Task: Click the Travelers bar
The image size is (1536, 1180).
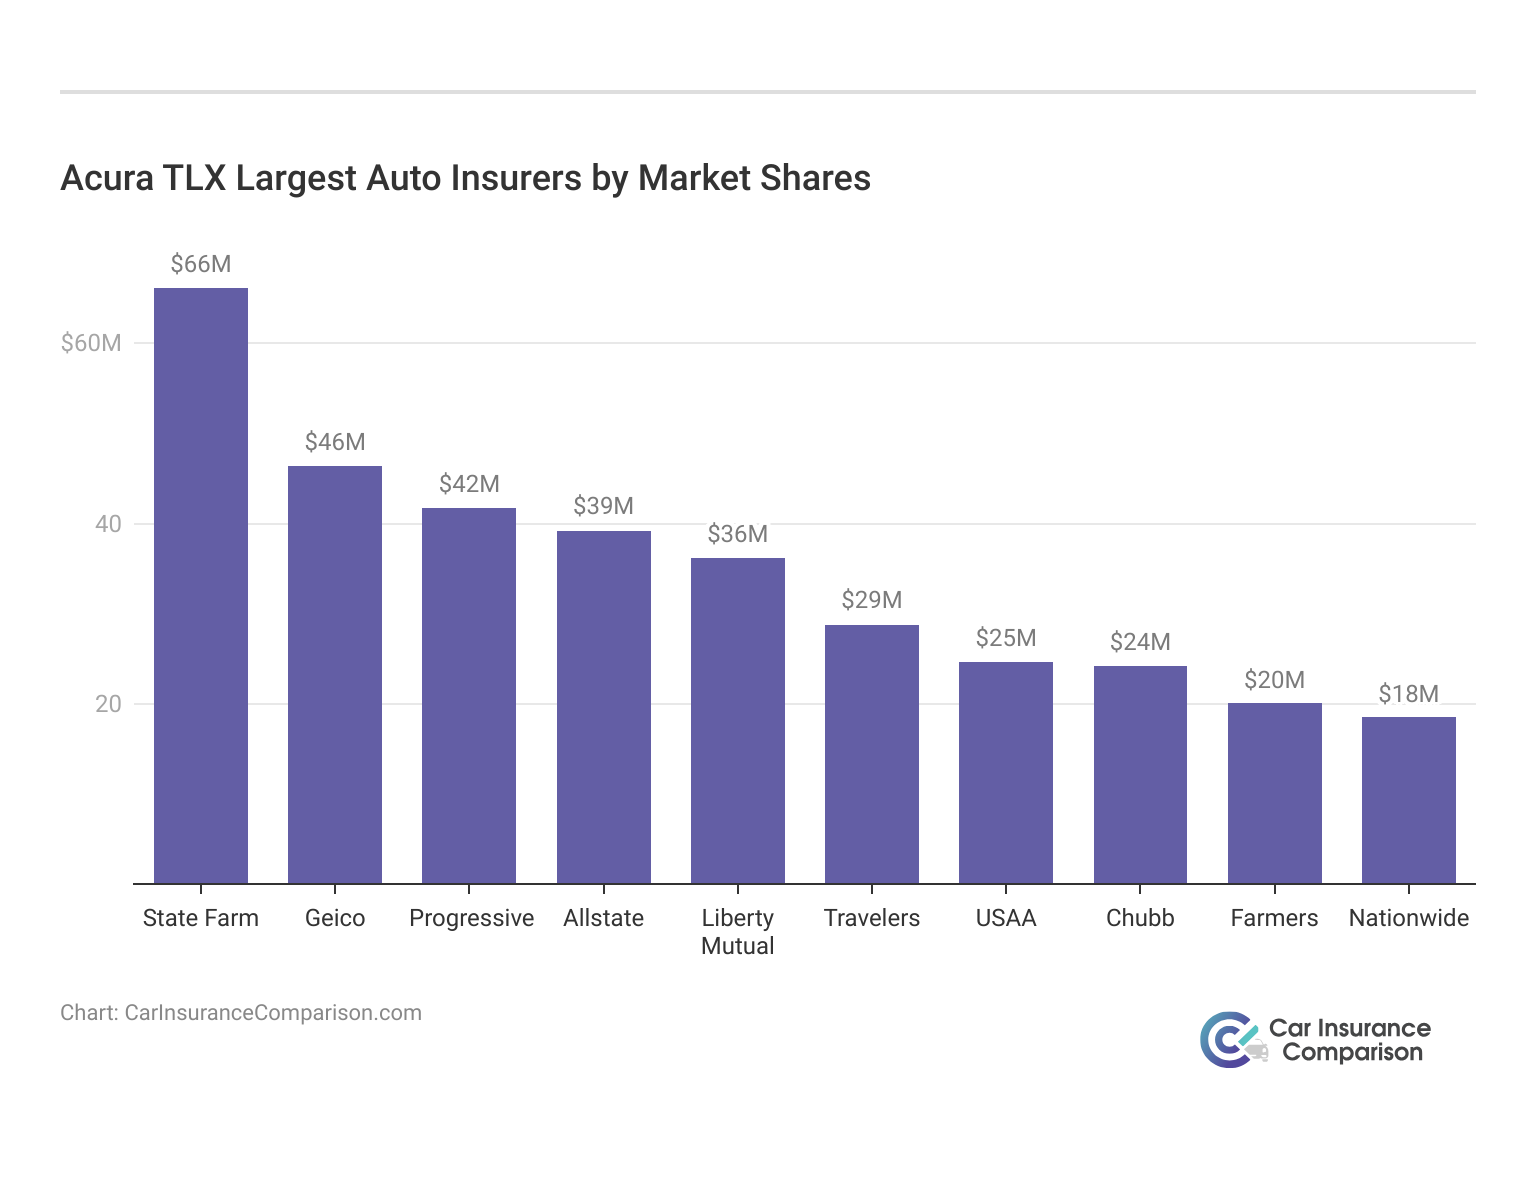Action: click(872, 754)
